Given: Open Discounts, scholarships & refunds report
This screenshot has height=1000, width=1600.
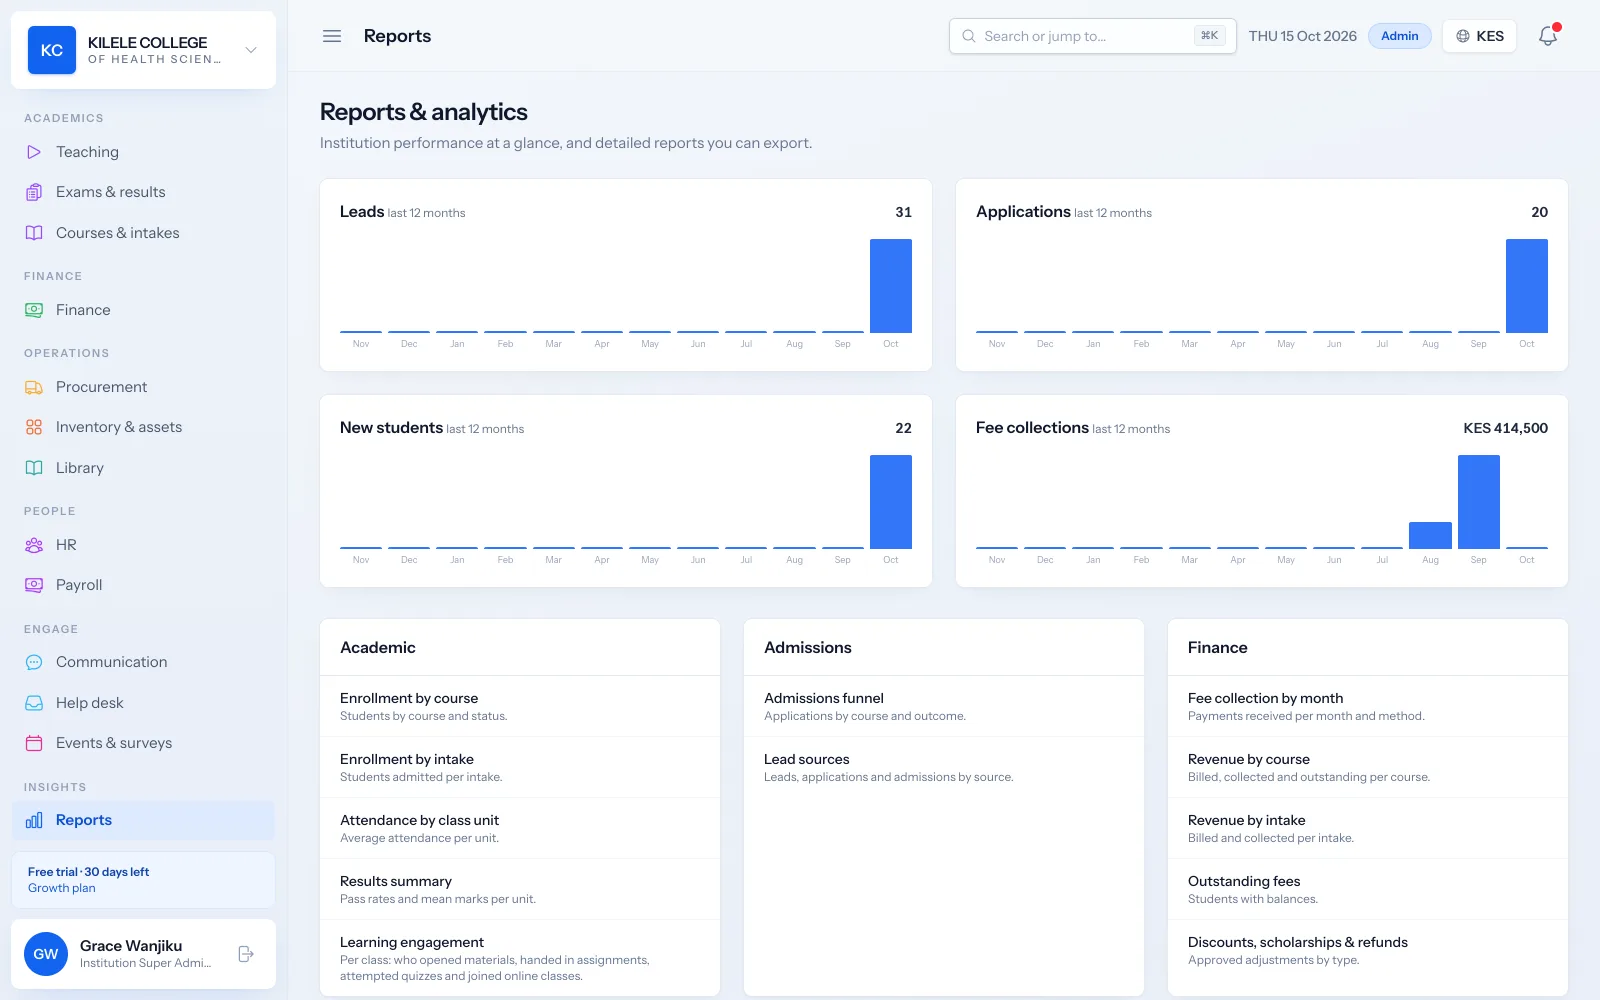Looking at the screenshot, I should click(x=1368, y=950).
